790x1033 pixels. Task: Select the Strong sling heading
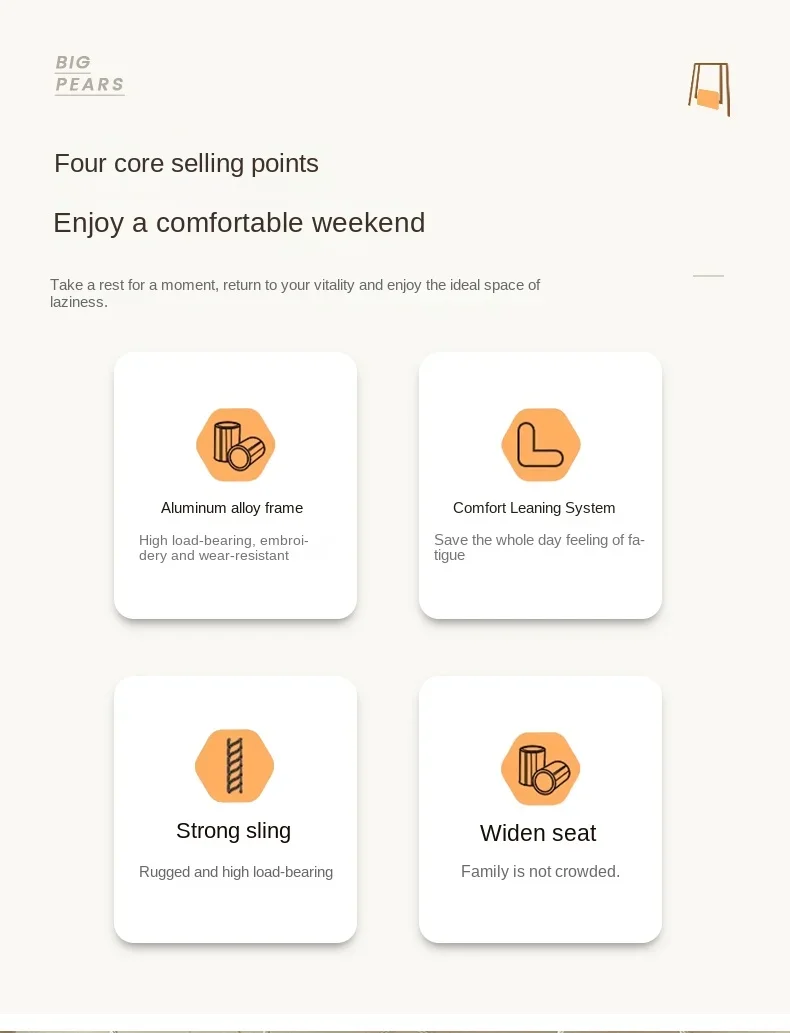click(x=233, y=831)
